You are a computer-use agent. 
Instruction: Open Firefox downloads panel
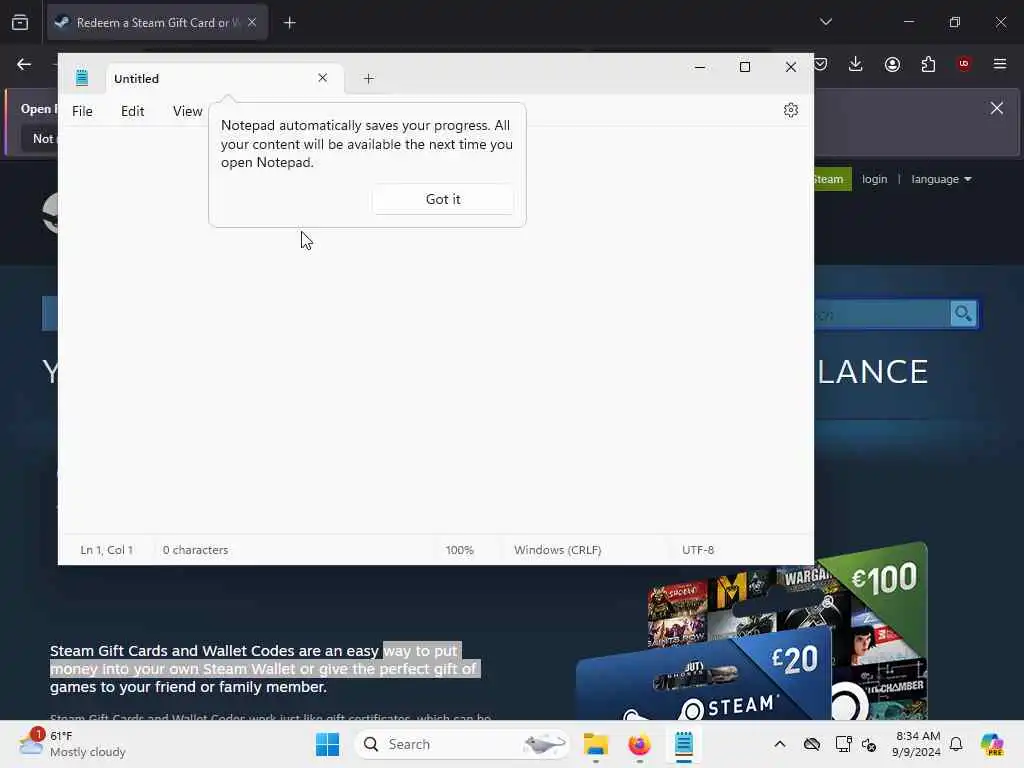click(856, 64)
